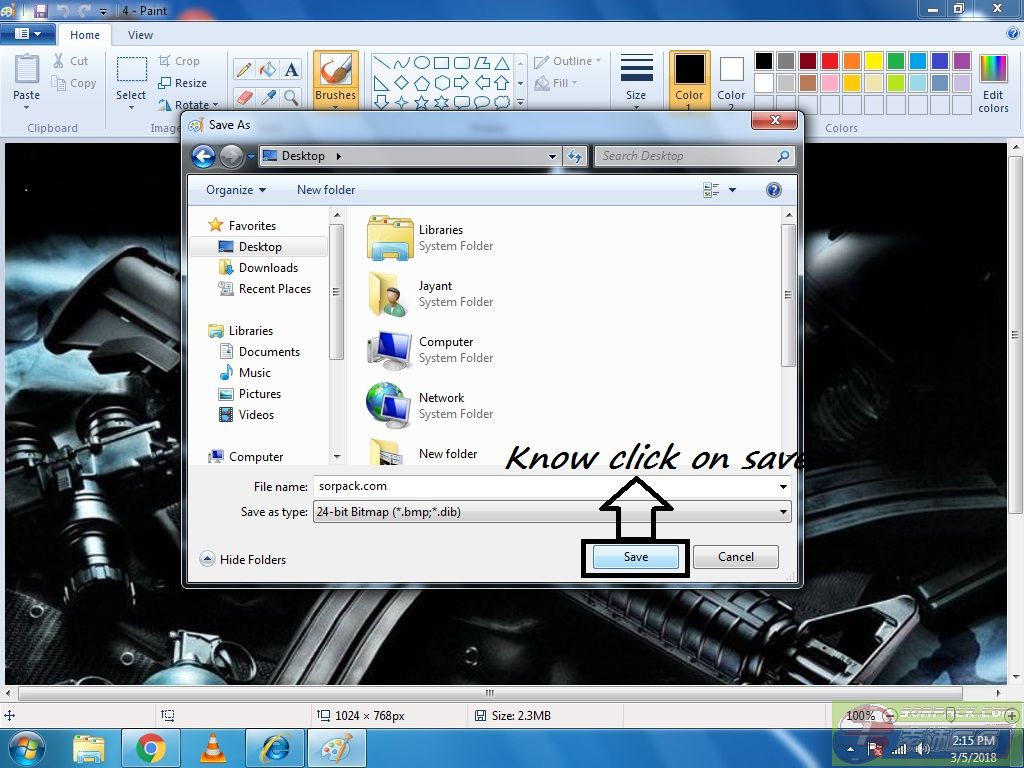Select the Pencil tool in ribbon
Viewport: 1024px width, 768px height.
pyautogui.click(x=243, y=69)
